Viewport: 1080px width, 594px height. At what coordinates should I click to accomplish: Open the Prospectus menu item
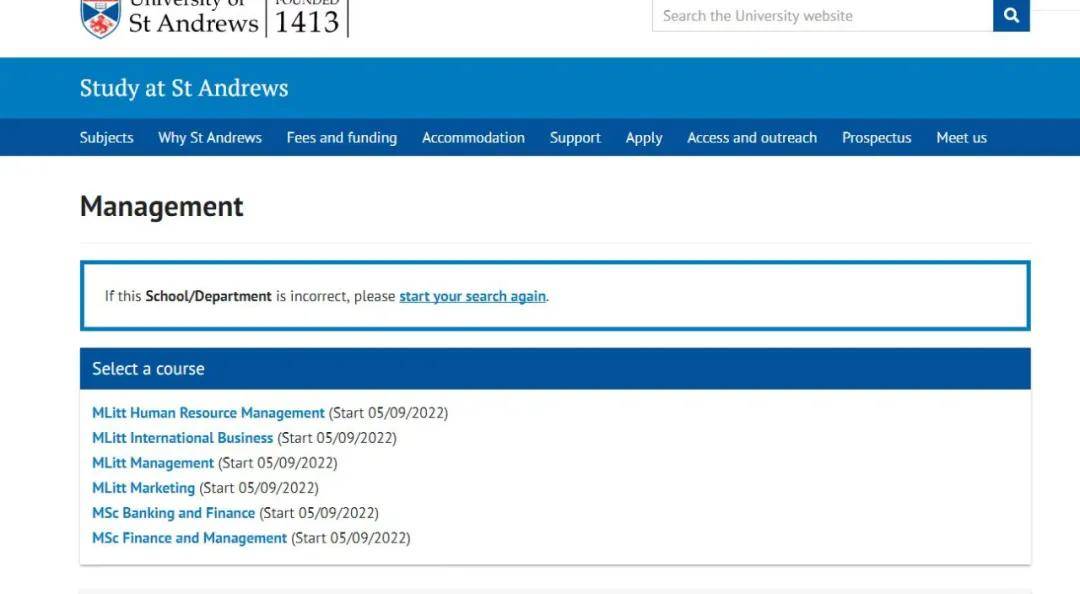(877, 138)
